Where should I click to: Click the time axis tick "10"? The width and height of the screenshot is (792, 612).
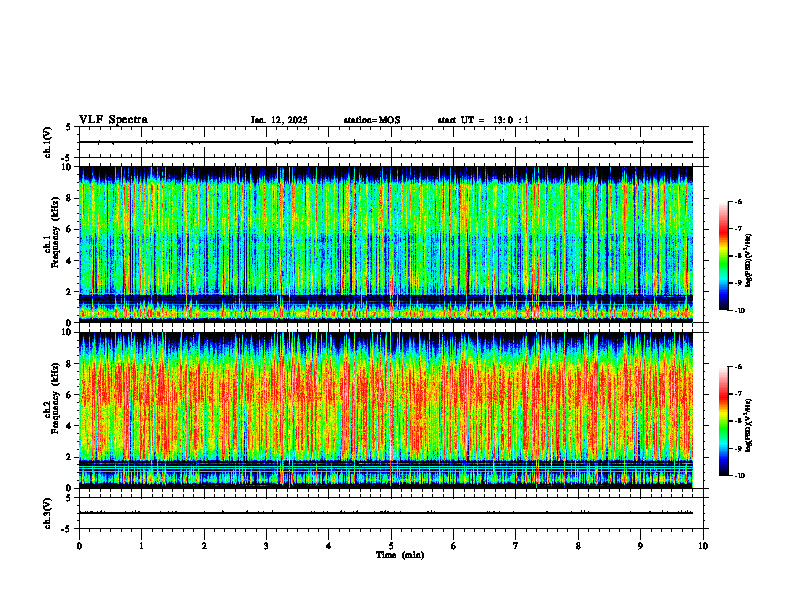[x=703, y=546]
